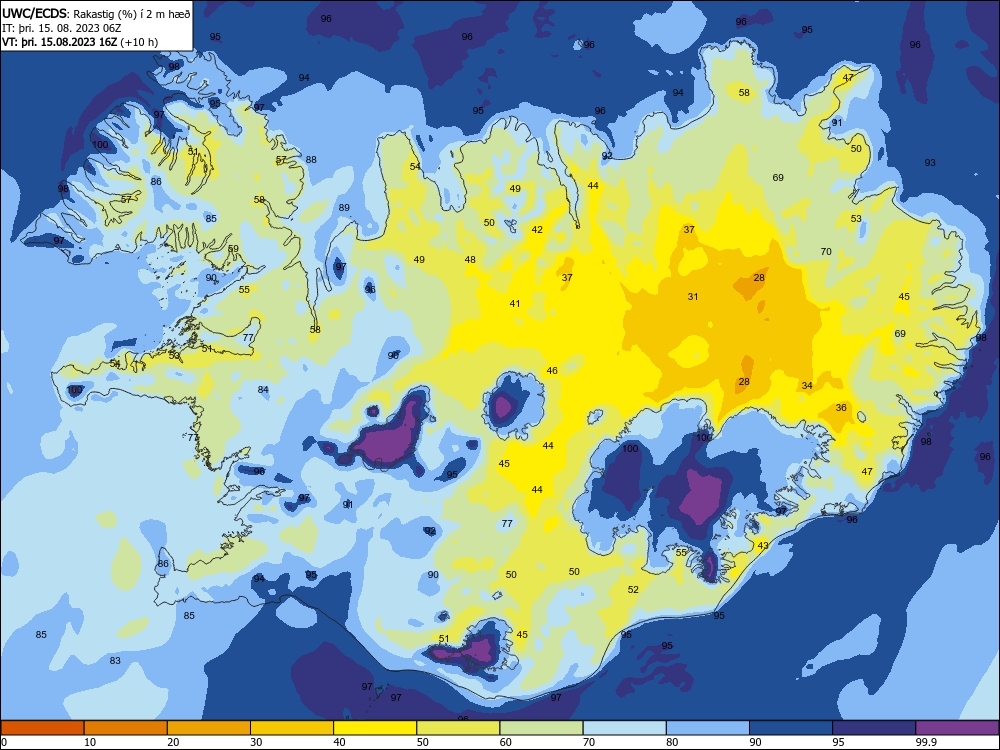Click the humidity value "46" on the map
This screenshot has height=750, width=1000.
tap(552, 371)
